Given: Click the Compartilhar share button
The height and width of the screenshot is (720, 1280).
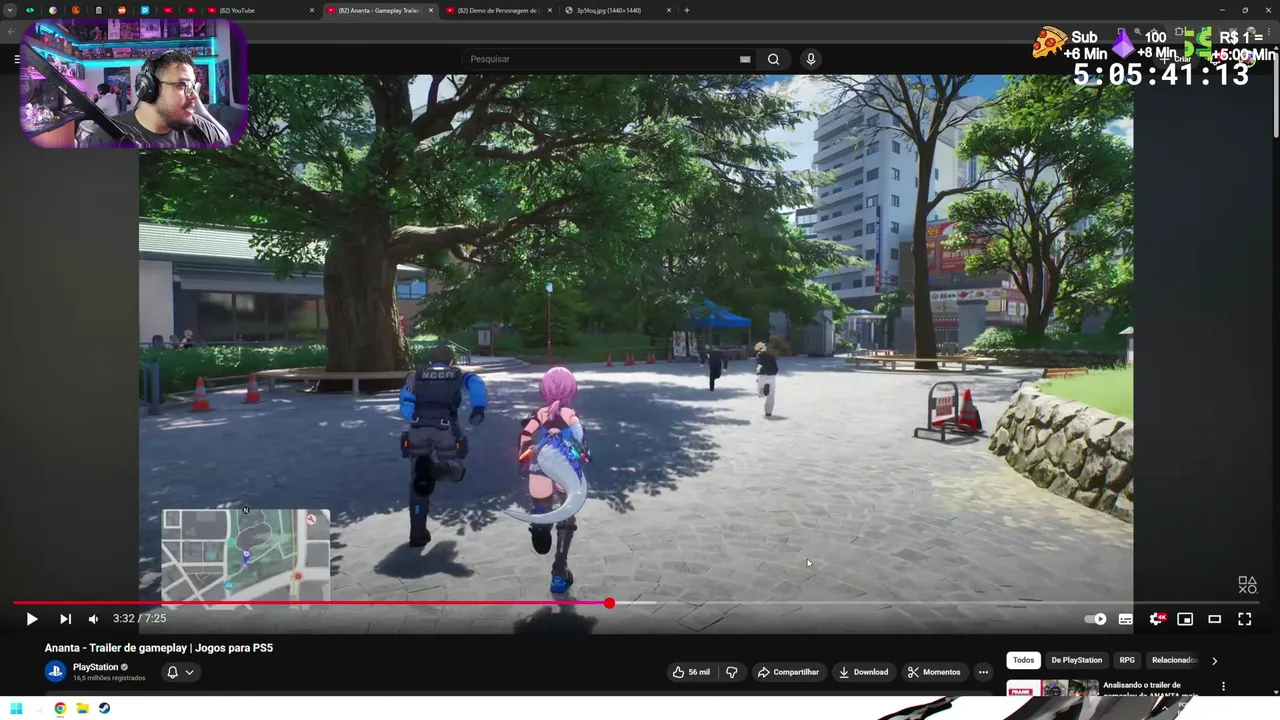Looking at the screenshot, I should 788,672.
